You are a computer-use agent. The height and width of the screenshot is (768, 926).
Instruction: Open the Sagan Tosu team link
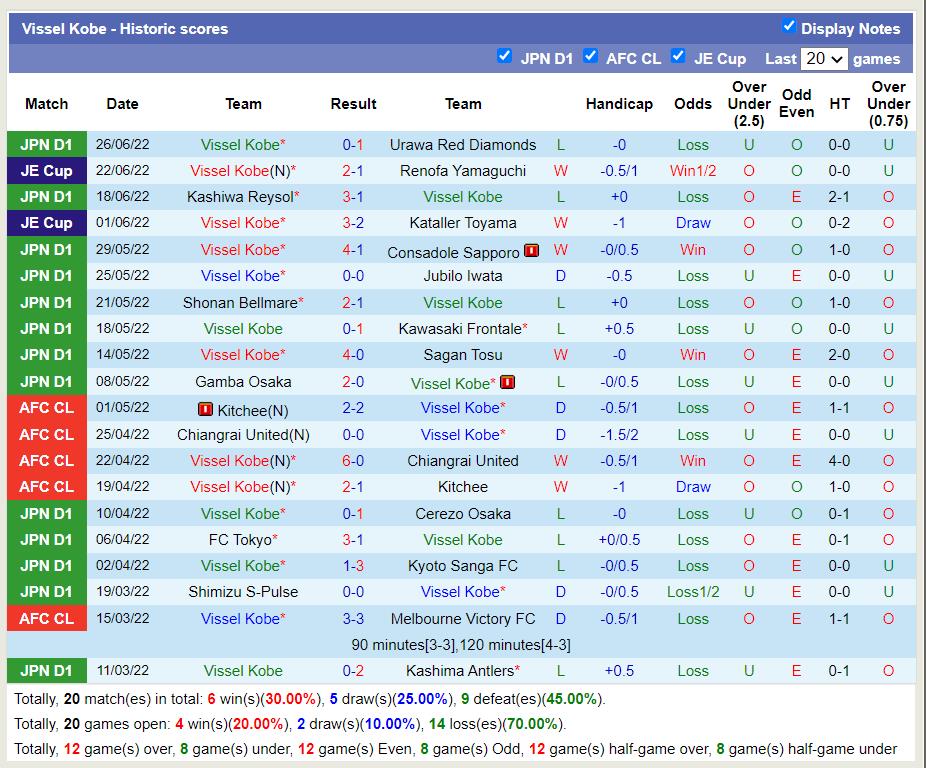463,355
